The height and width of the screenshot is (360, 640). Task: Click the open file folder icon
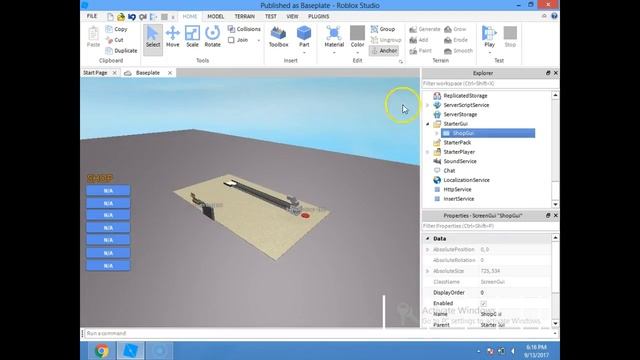point(121,17)
